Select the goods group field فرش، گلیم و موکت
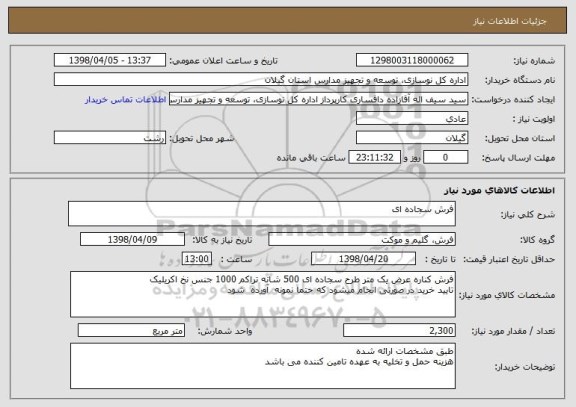 coord(362,239)
